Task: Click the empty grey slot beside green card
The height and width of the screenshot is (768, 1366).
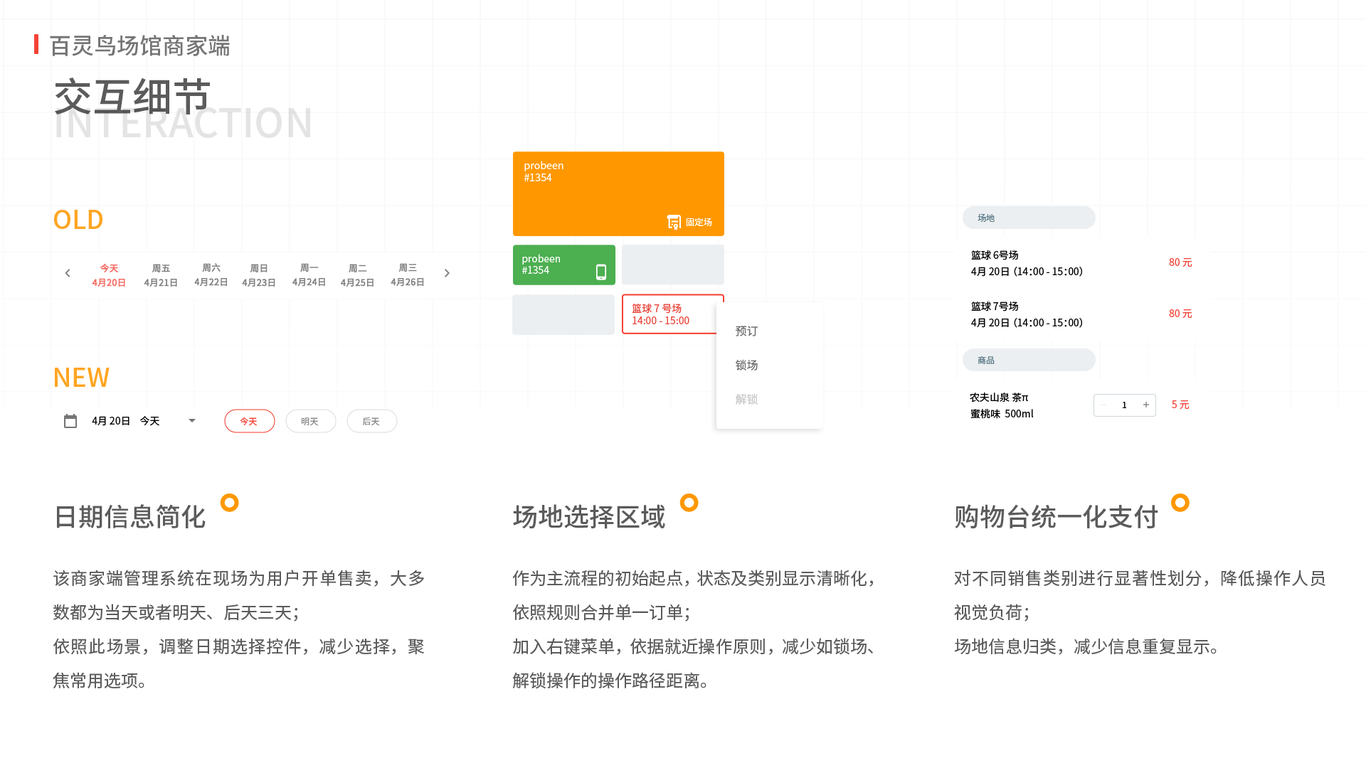Action: tap(673, 265)
